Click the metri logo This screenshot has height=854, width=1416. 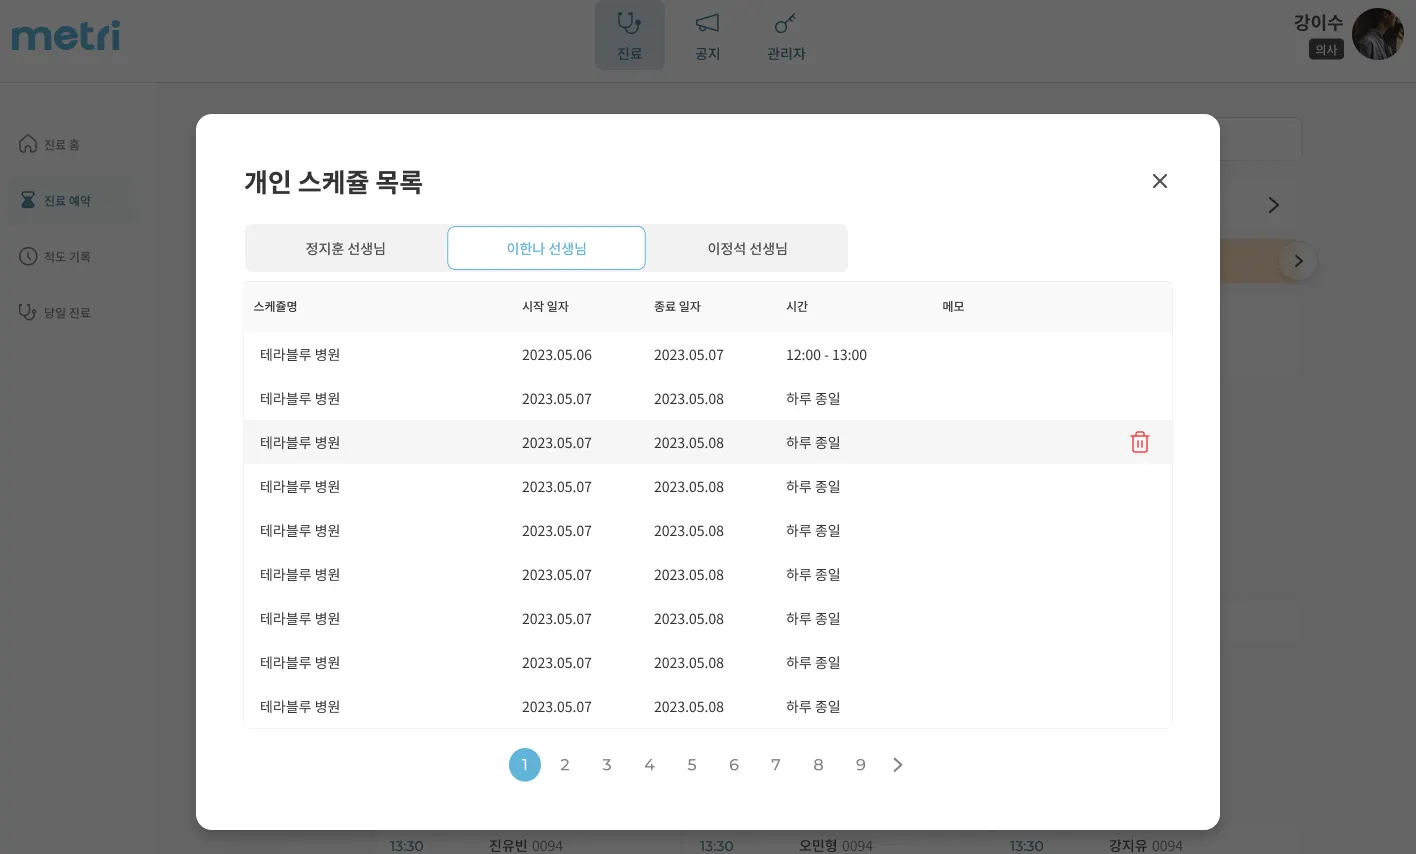coord(66,36)
